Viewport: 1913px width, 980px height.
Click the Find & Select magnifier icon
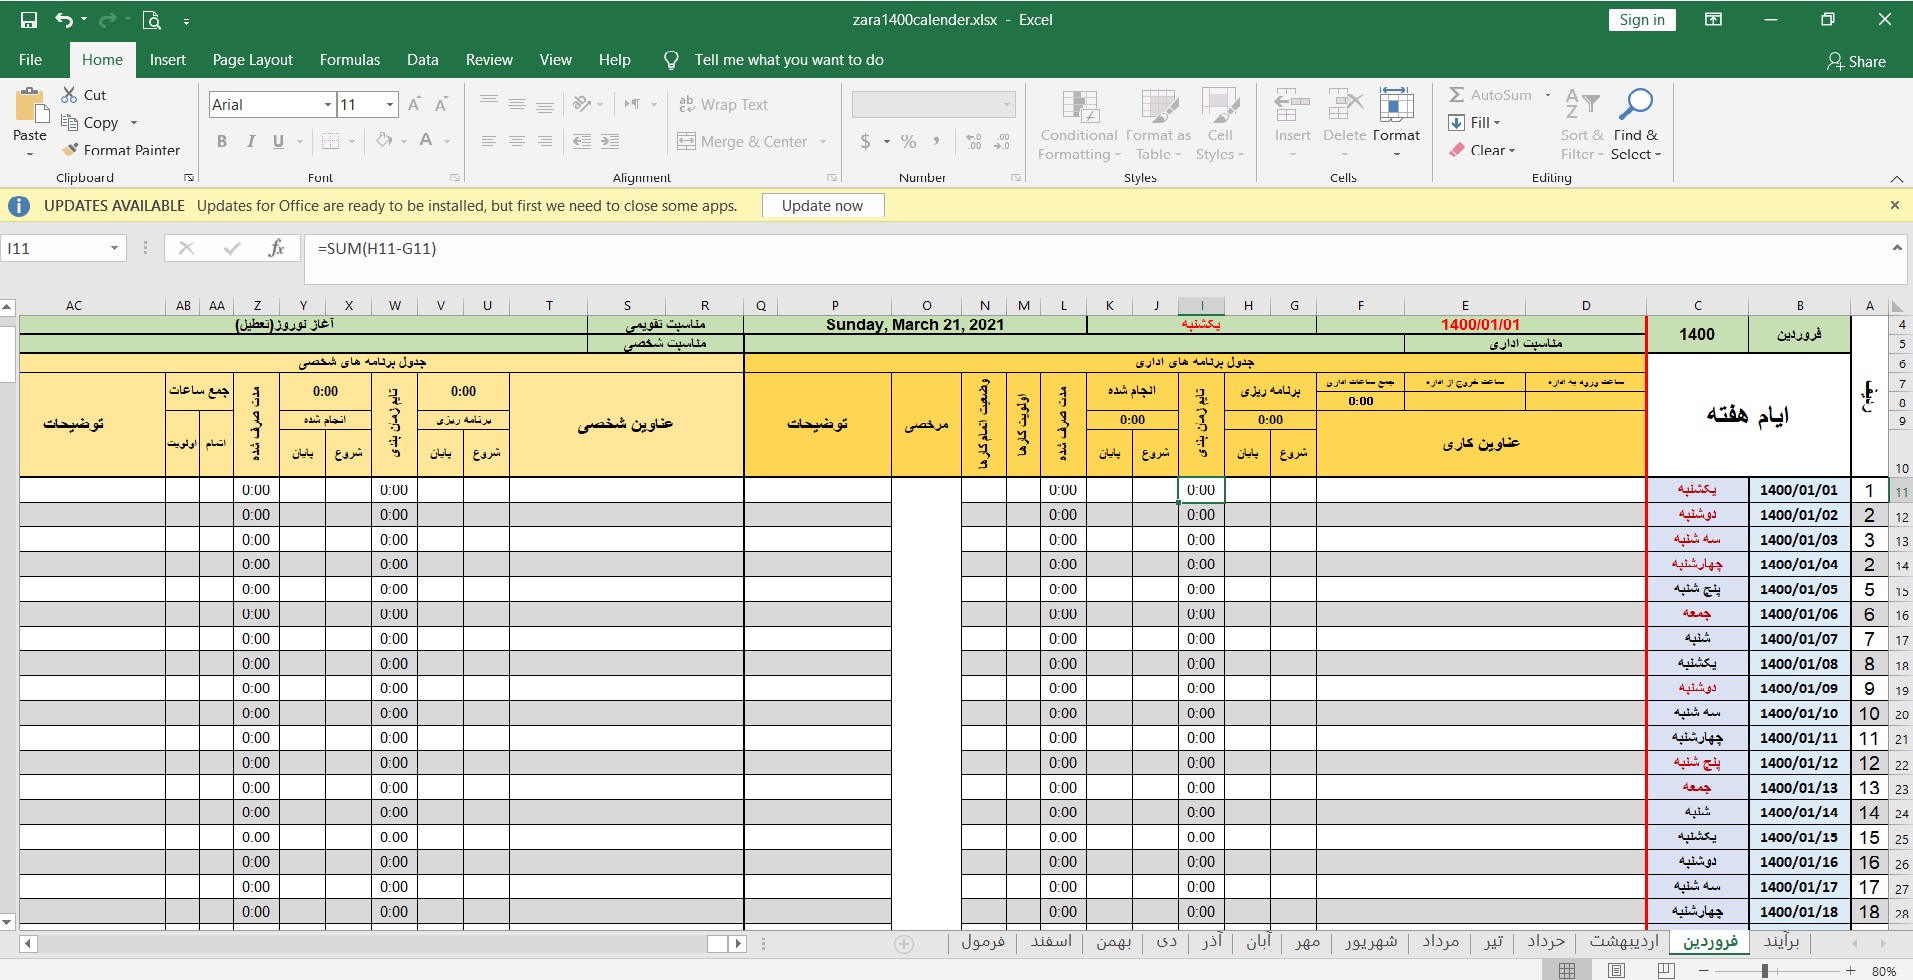(x=1636, y=104)
